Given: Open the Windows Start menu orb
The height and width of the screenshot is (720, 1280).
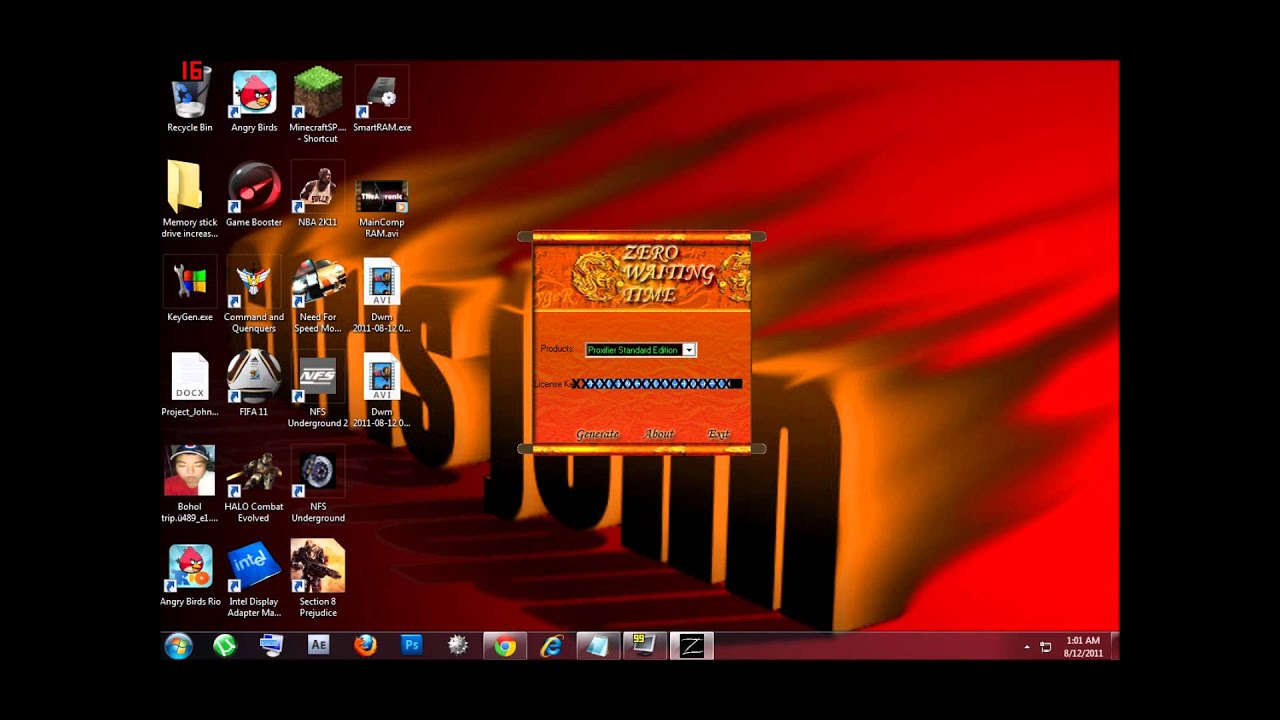Looking at the screenshot, I should tap(179, 646).
